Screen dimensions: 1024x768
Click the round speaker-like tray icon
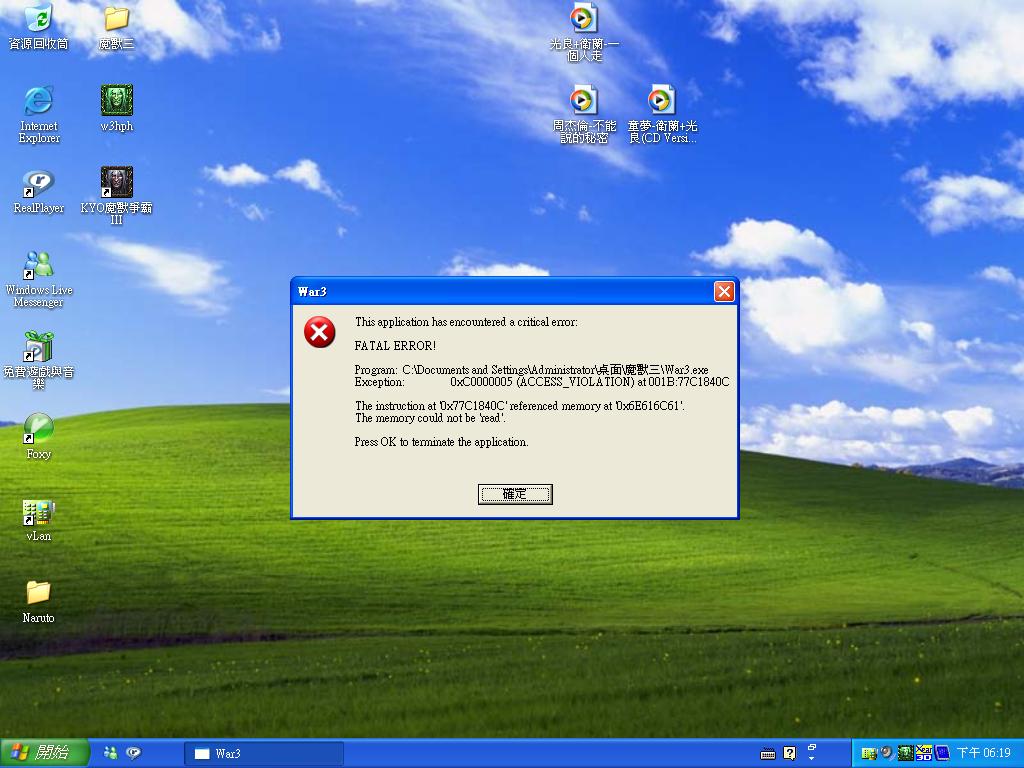886,753
